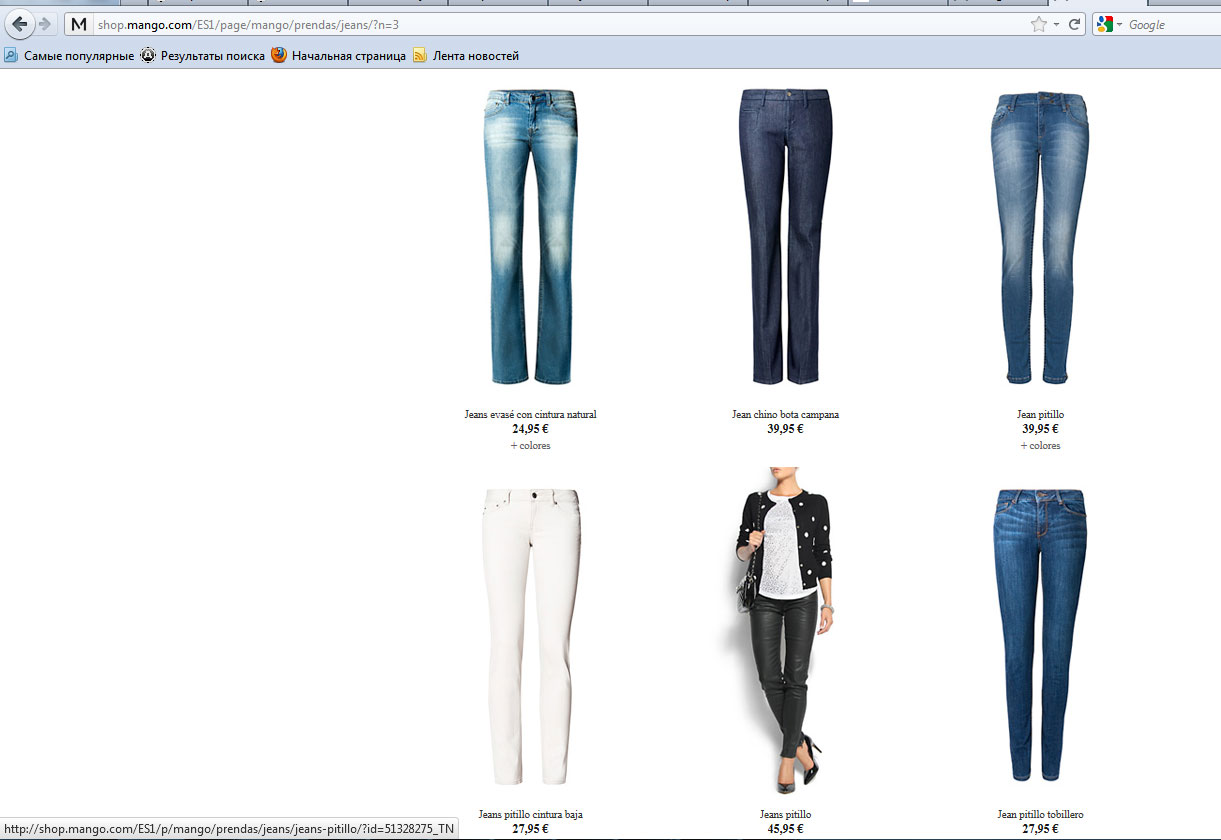The width and height of the screenshot is (1221, 840).
Task: Click the browser back arrow button
Action: click(x=20, y=24)
